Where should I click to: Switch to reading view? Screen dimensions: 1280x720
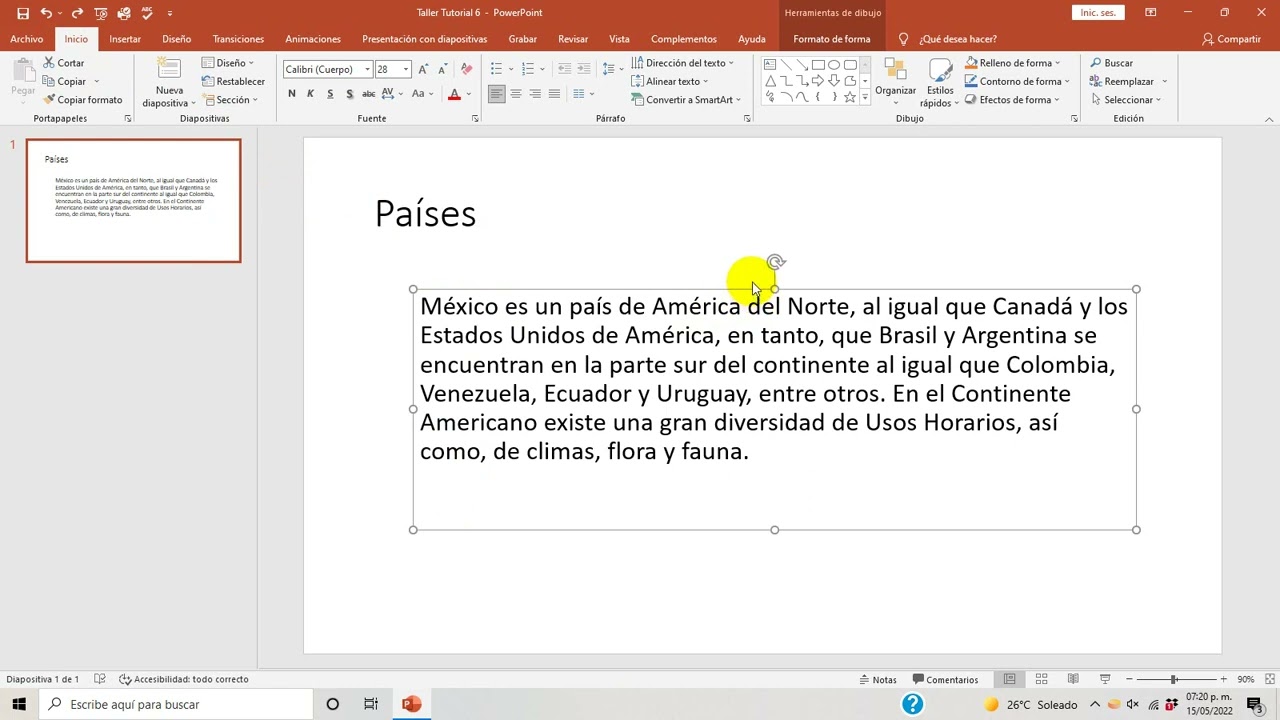1073,680
